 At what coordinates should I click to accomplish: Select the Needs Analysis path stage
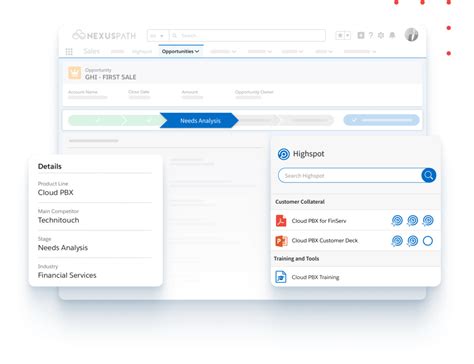pyautogui.click(x=200, y=120)
